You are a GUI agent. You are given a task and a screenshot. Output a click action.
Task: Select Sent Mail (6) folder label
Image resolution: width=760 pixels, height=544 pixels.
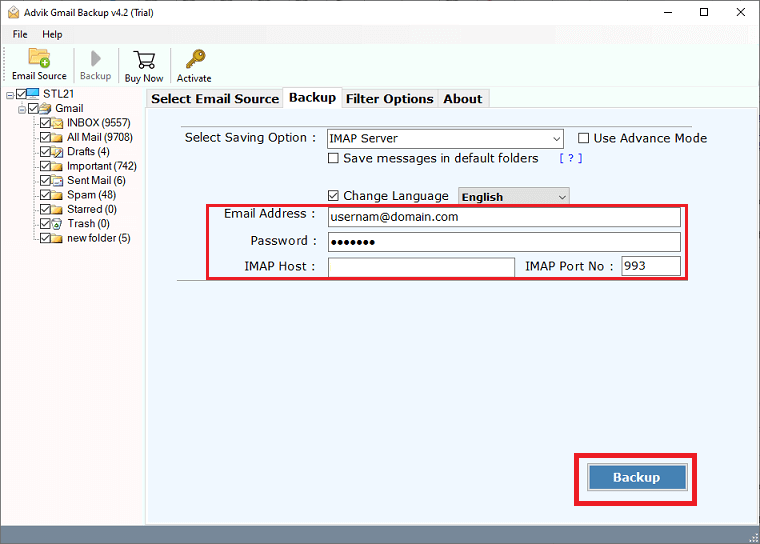(96, 180)
